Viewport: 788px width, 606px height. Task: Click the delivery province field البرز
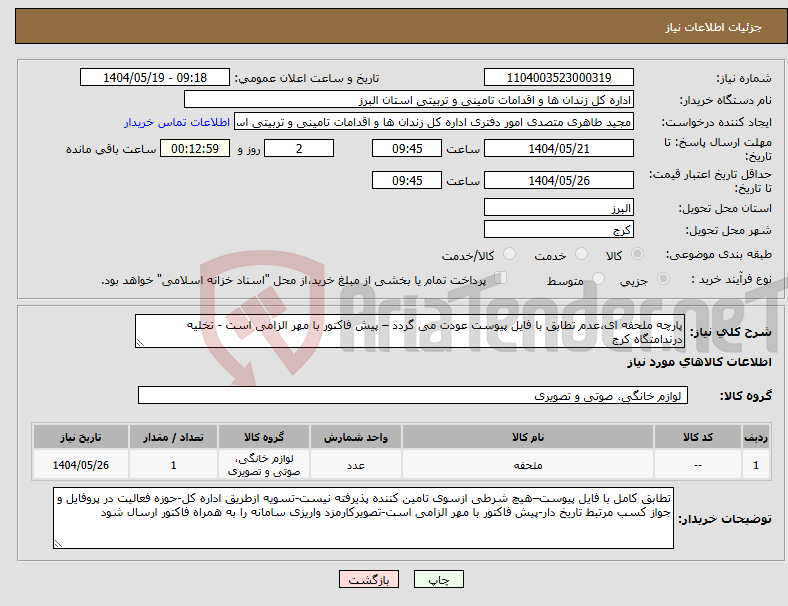pyautogui.click(x=558, y=208)
